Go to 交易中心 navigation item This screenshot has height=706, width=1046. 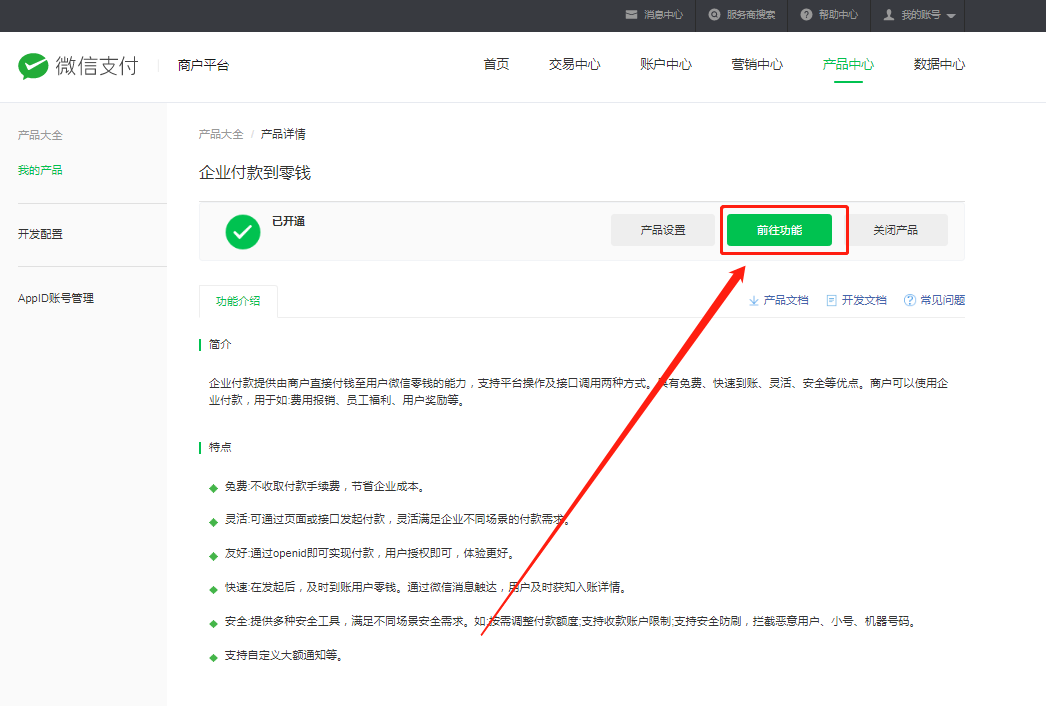point(574,65)
